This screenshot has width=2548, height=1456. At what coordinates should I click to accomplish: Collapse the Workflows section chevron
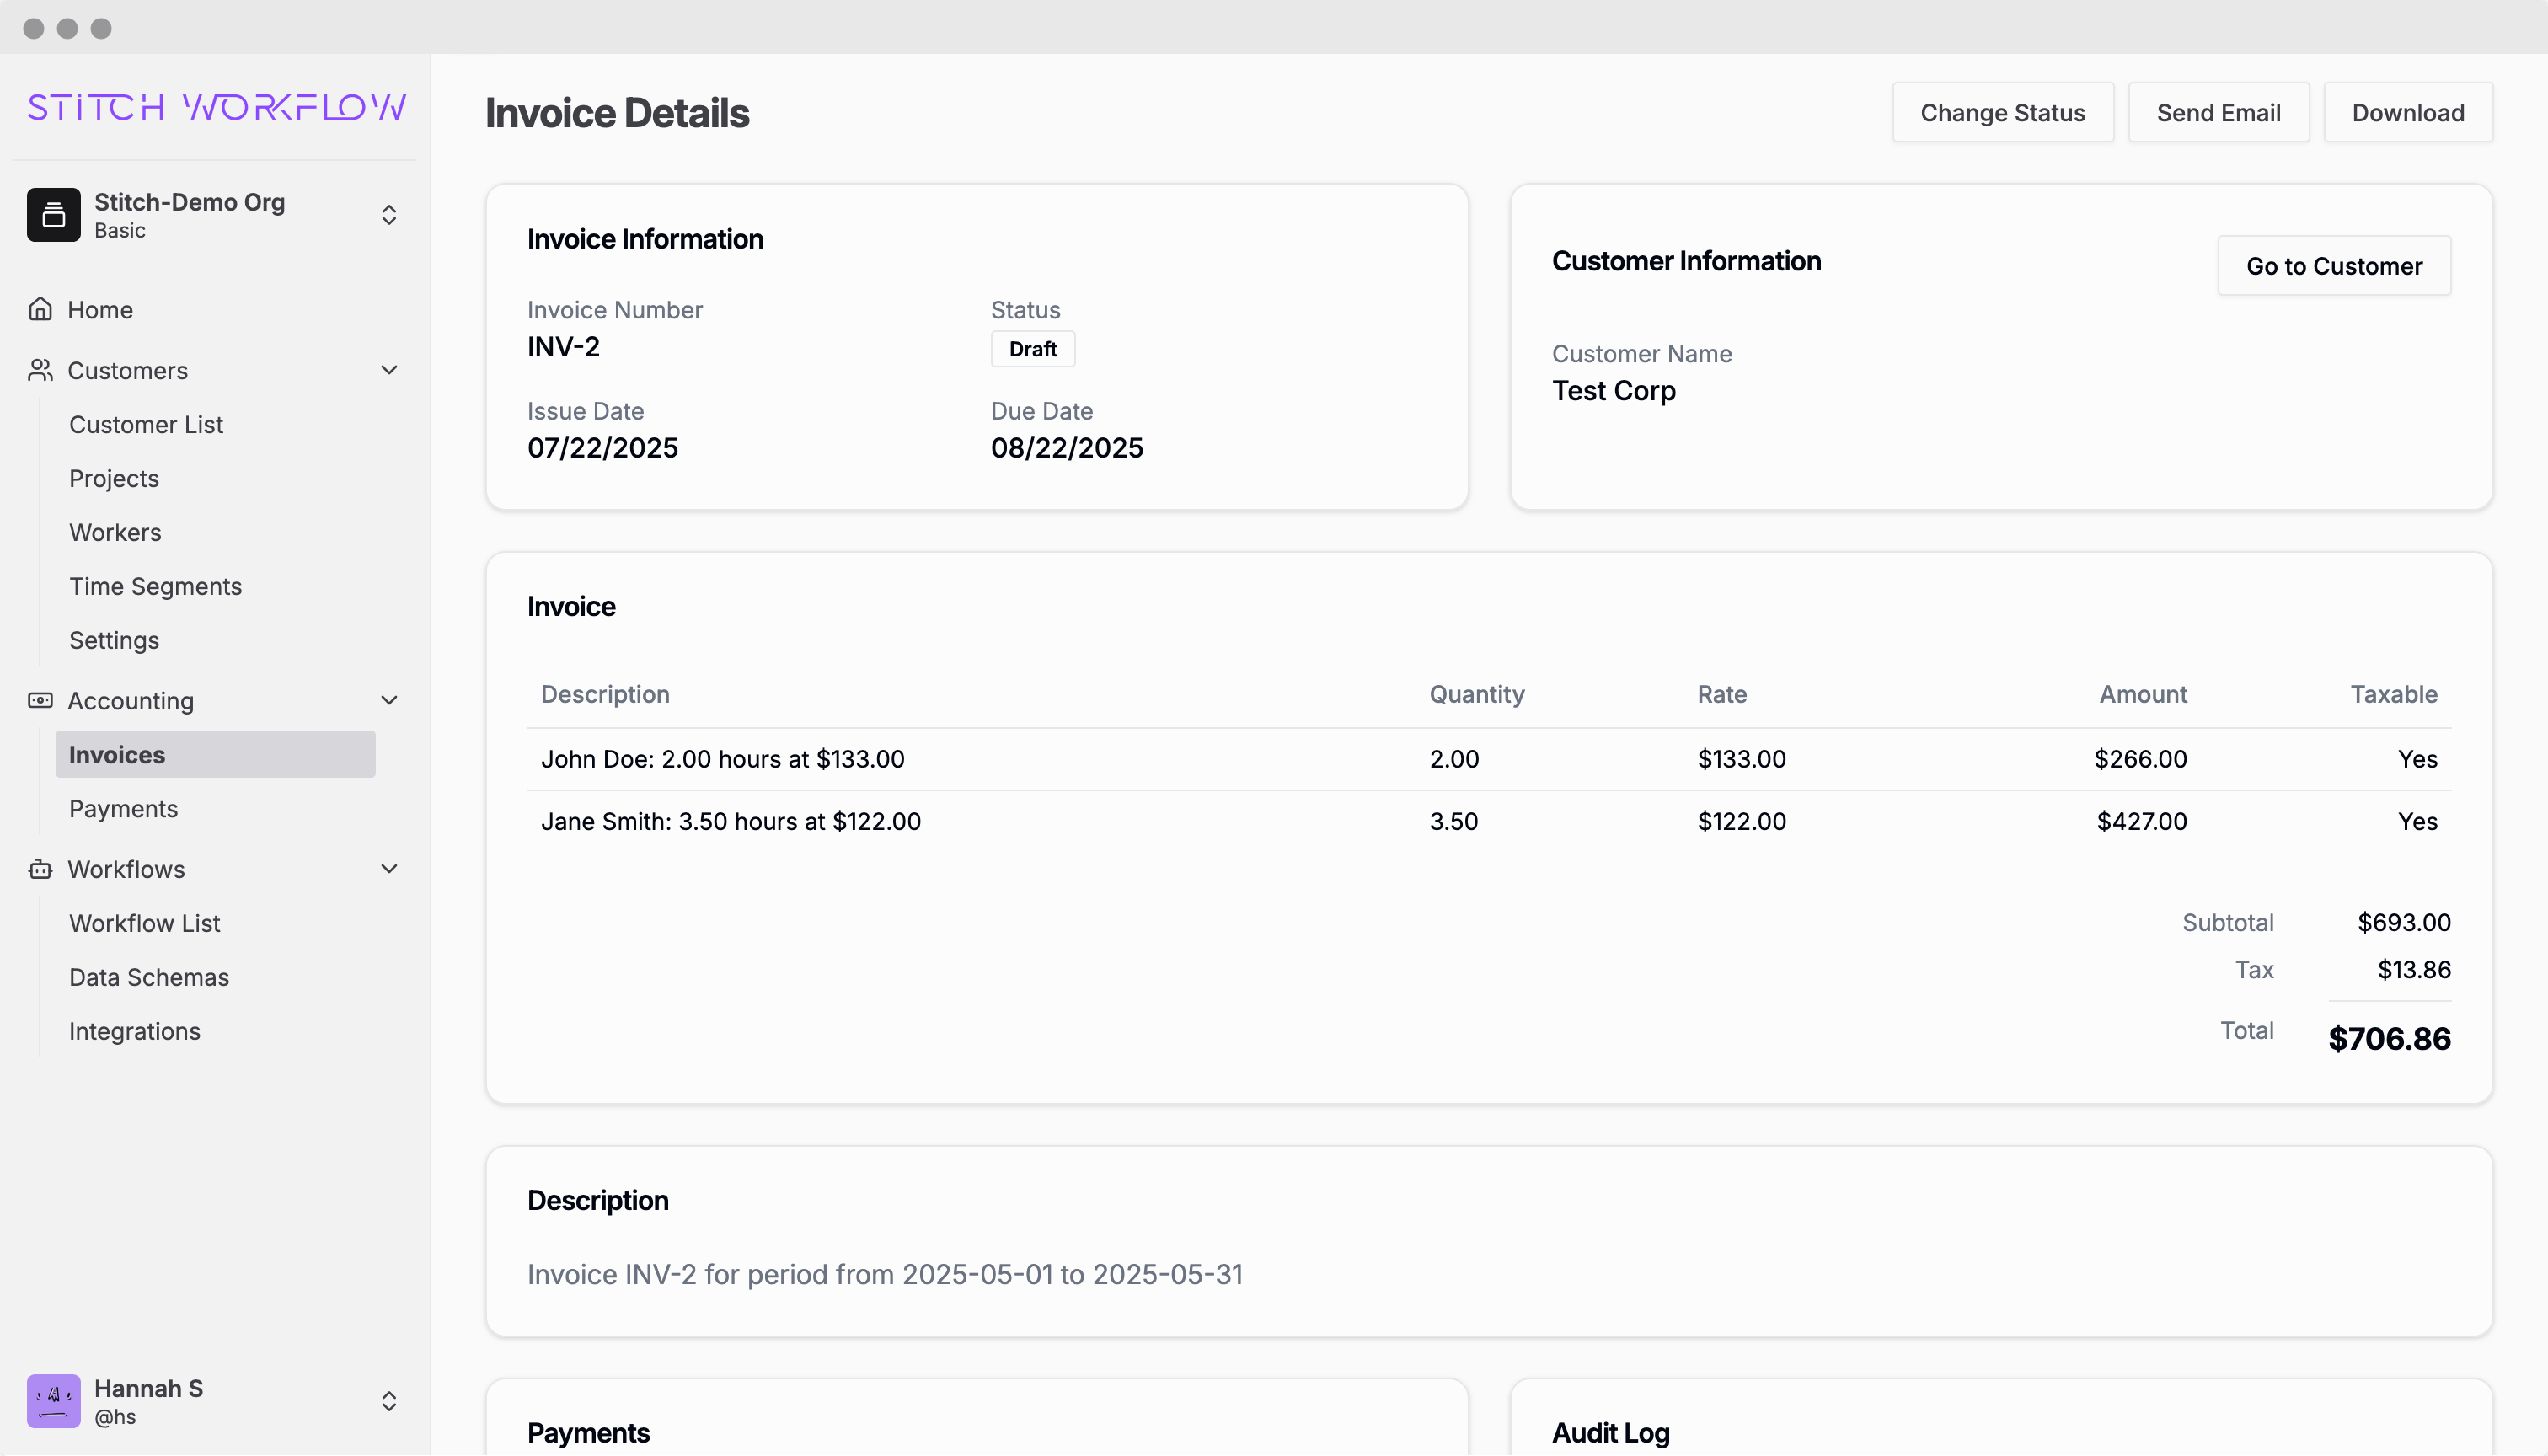(x=389, y=869)
